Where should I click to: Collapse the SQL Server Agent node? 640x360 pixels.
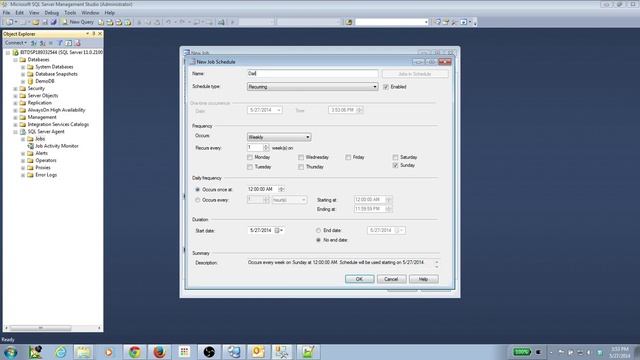click(x=16, y=132)
